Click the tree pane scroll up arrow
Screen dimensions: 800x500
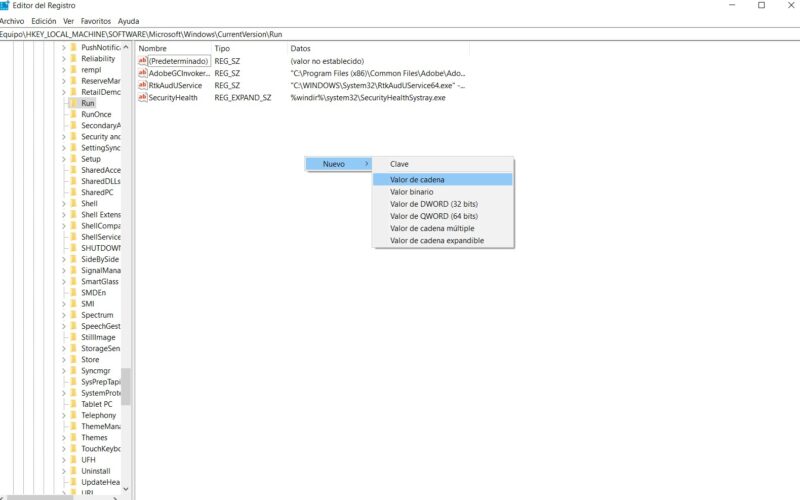point(126,47)
